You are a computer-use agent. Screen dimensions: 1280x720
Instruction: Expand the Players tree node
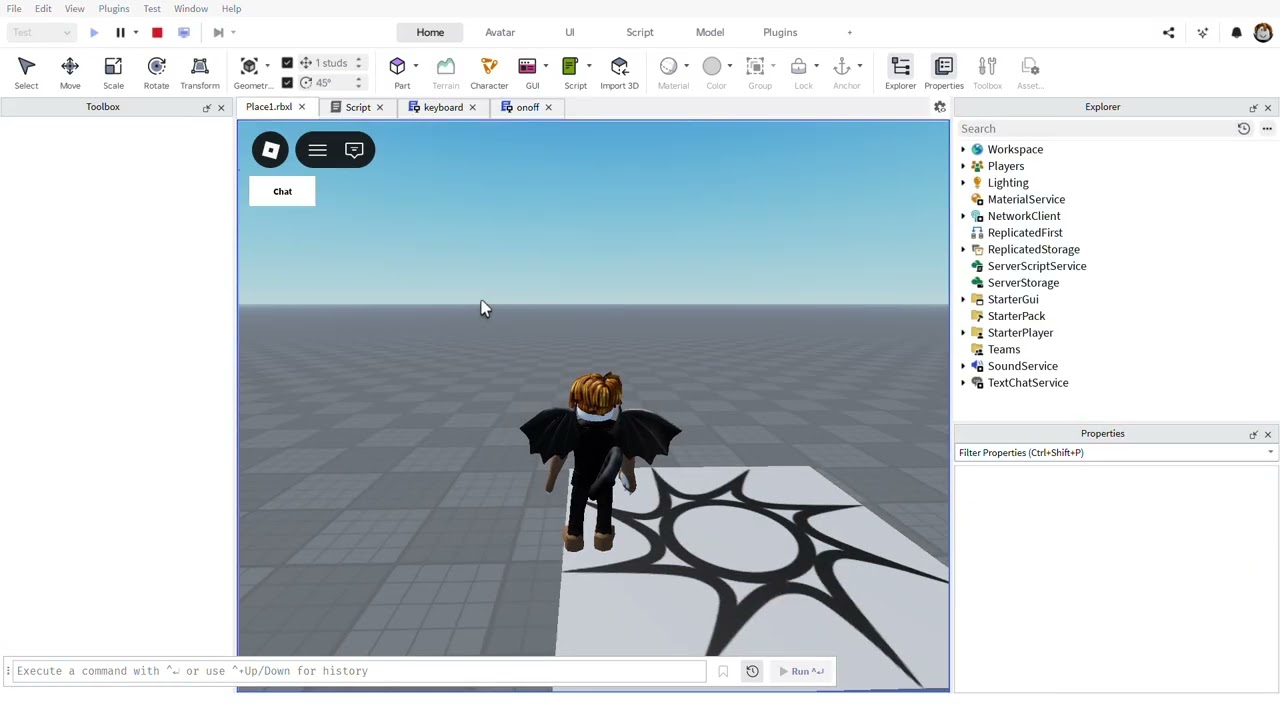pos(963,166)
